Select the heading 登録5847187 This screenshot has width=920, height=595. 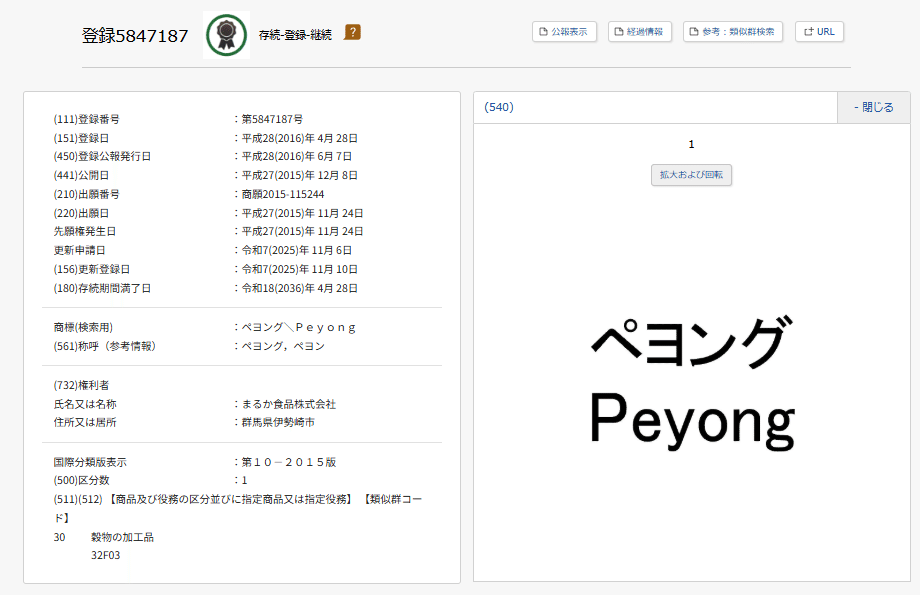[135, 36]
